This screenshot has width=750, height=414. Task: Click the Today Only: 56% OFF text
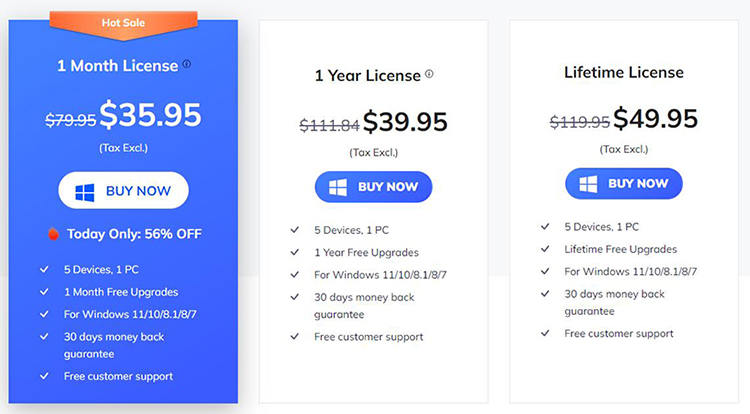(134, 234)
